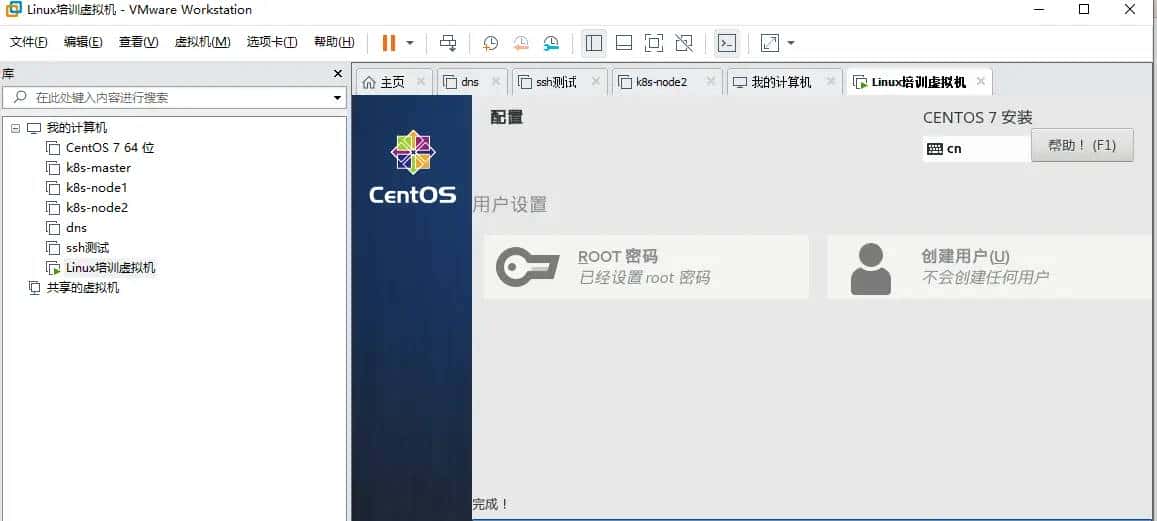Viewport: 1157px width, 521px height.
Task: Click the Pause virtual machine toolbar icon
Action: pyautogui.click(x=389, y=43)
